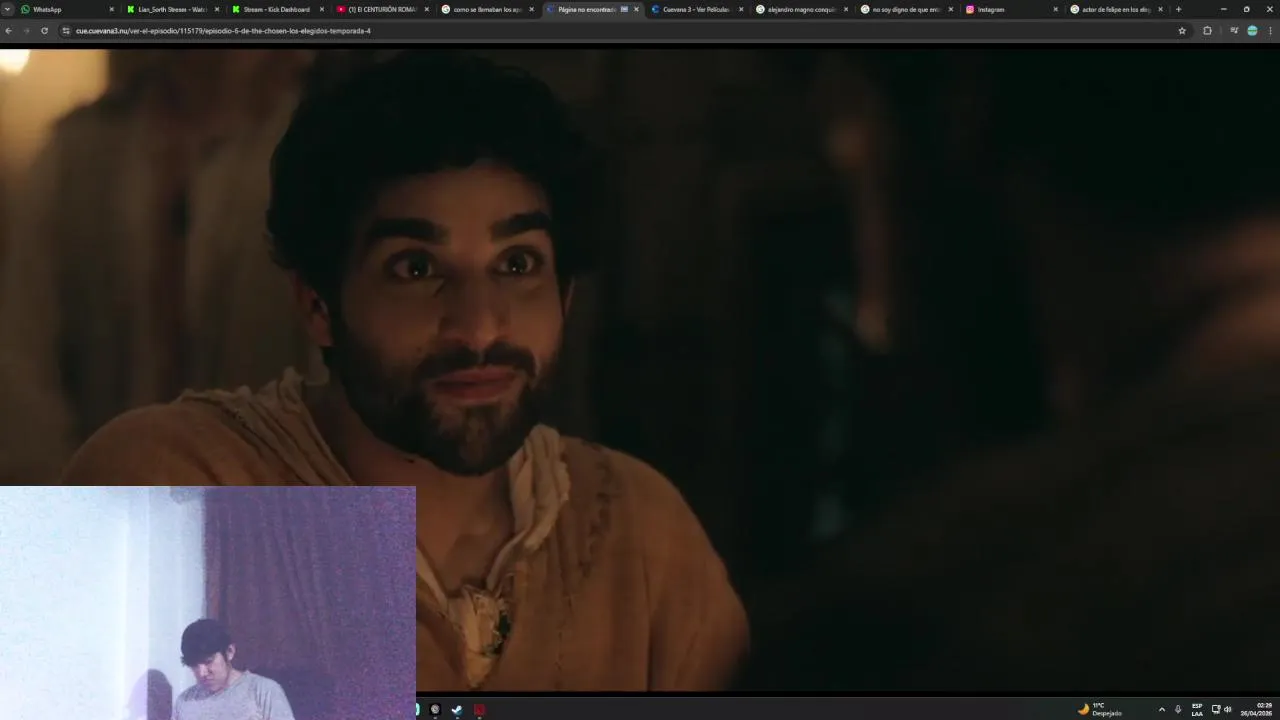This screenshot has height=720, width=1280.
Task: Close the alejandro magno conquista tab
Action: point(846,9)
